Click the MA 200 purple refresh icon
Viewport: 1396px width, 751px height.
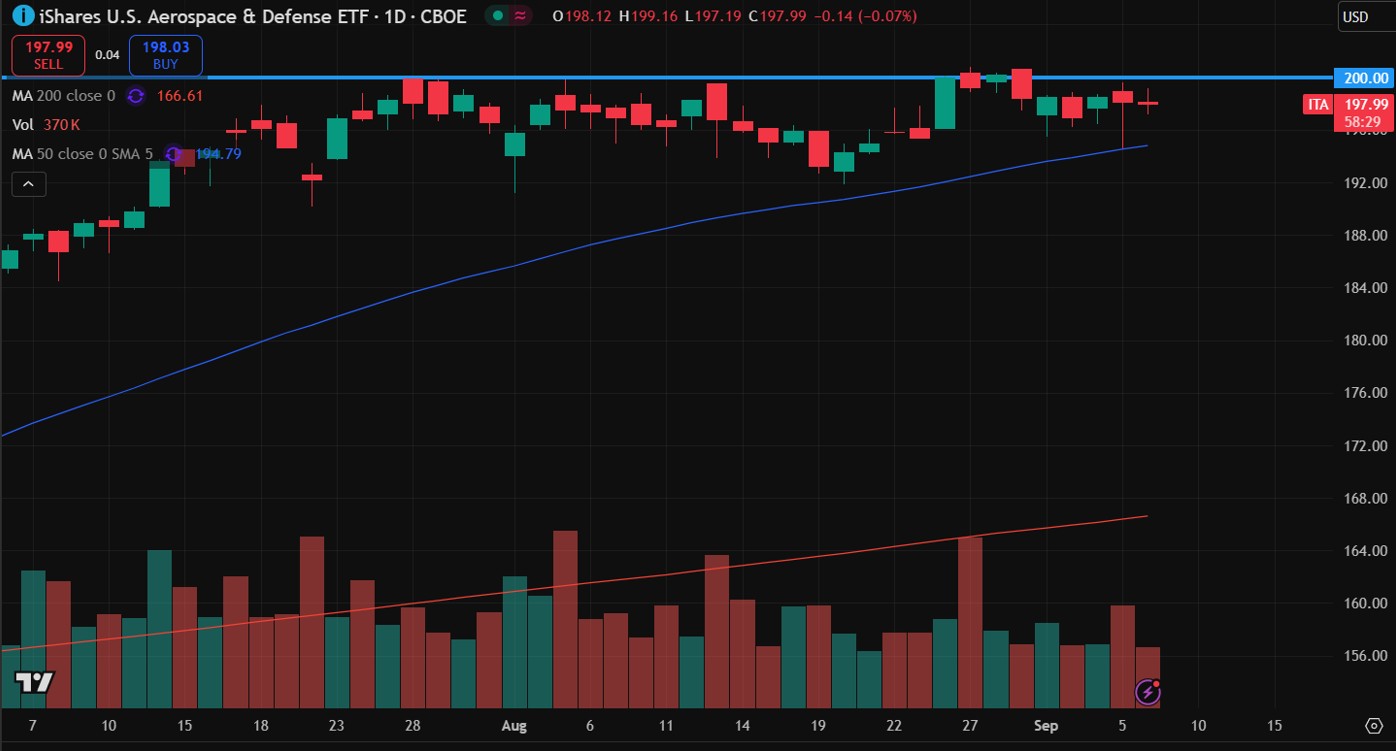pyautogui.click(x=137, y=96)
